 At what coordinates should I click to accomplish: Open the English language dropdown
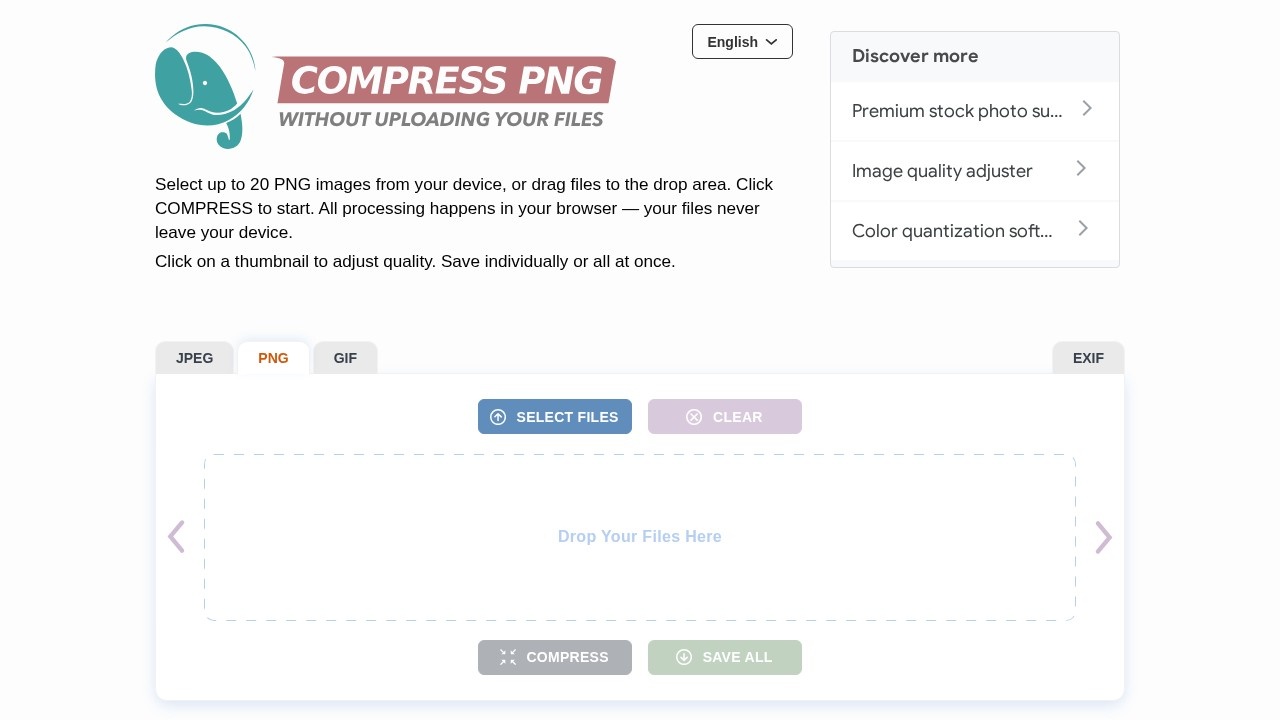pyautogui.click(x=742, y=41)
